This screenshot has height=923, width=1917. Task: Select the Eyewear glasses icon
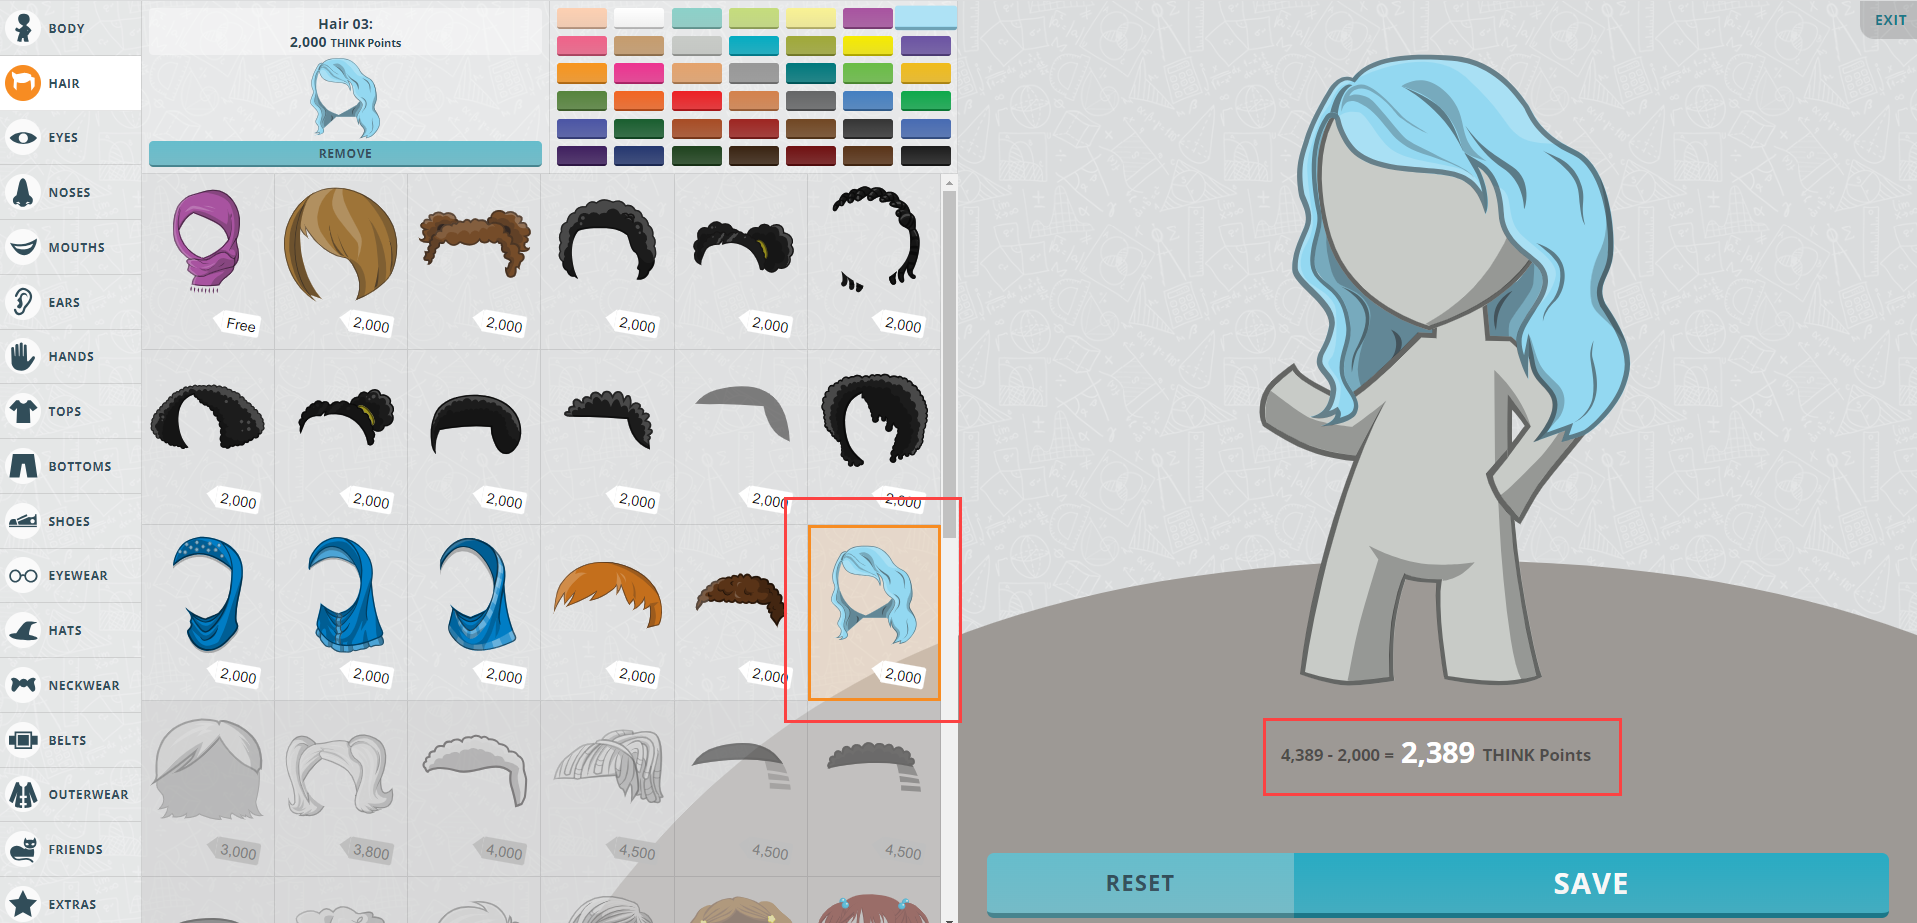23,576
